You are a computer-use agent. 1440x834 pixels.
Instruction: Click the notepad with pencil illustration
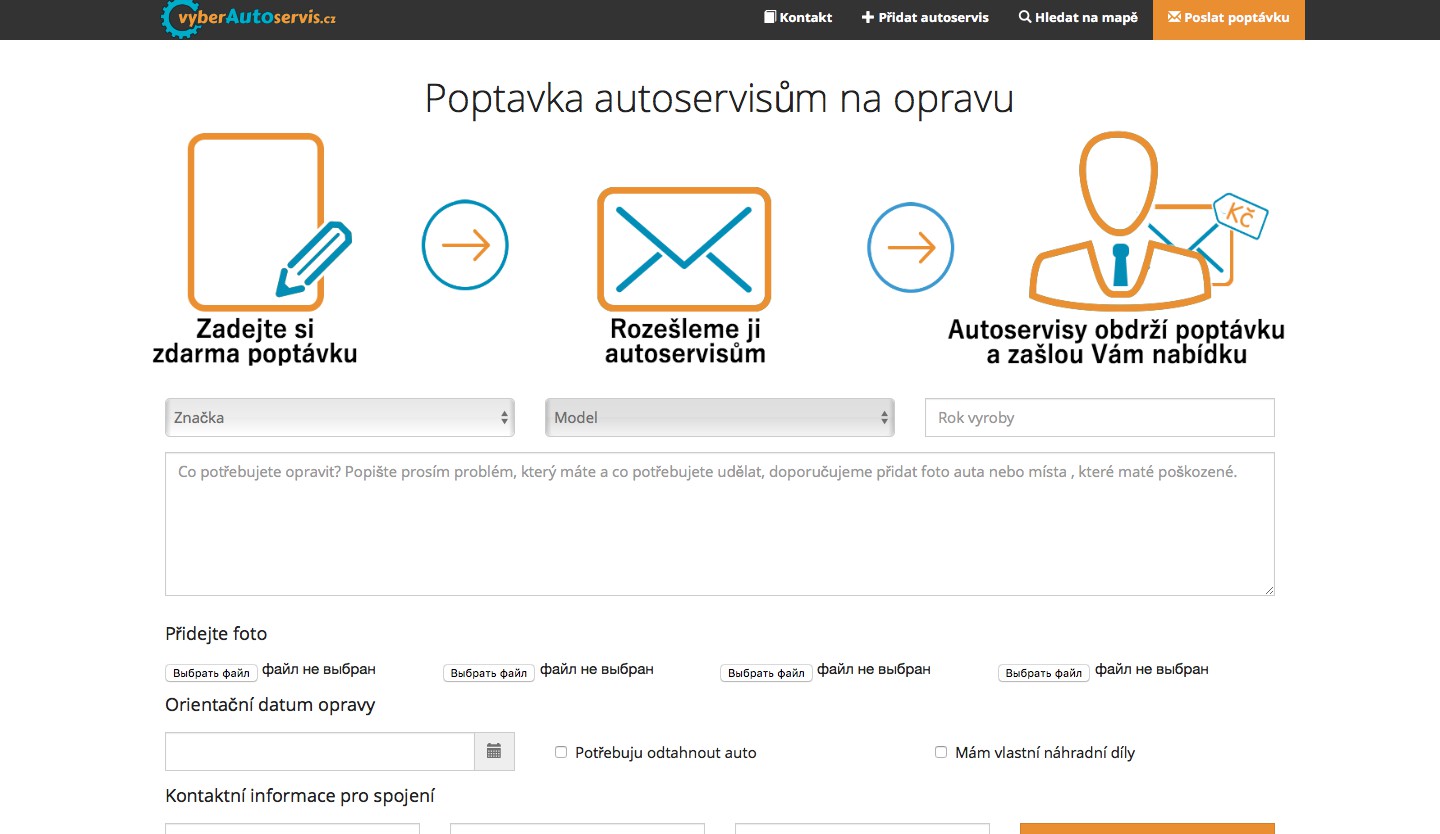[268, 221]
